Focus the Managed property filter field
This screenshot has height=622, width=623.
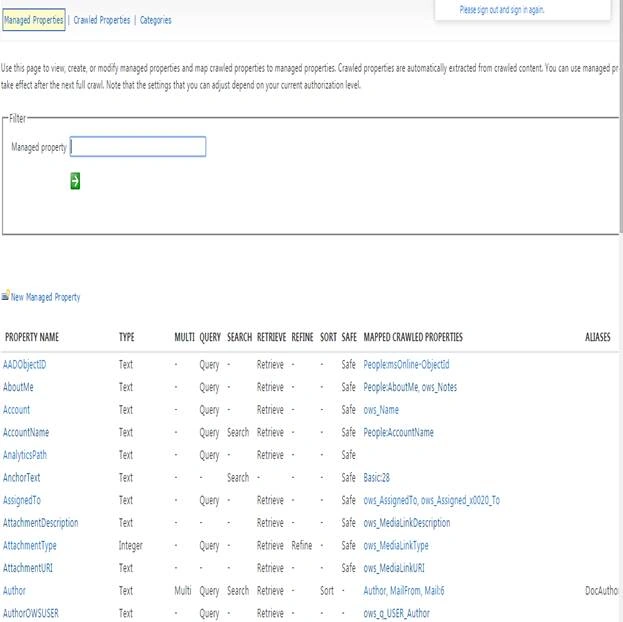[x=138, y=147]
